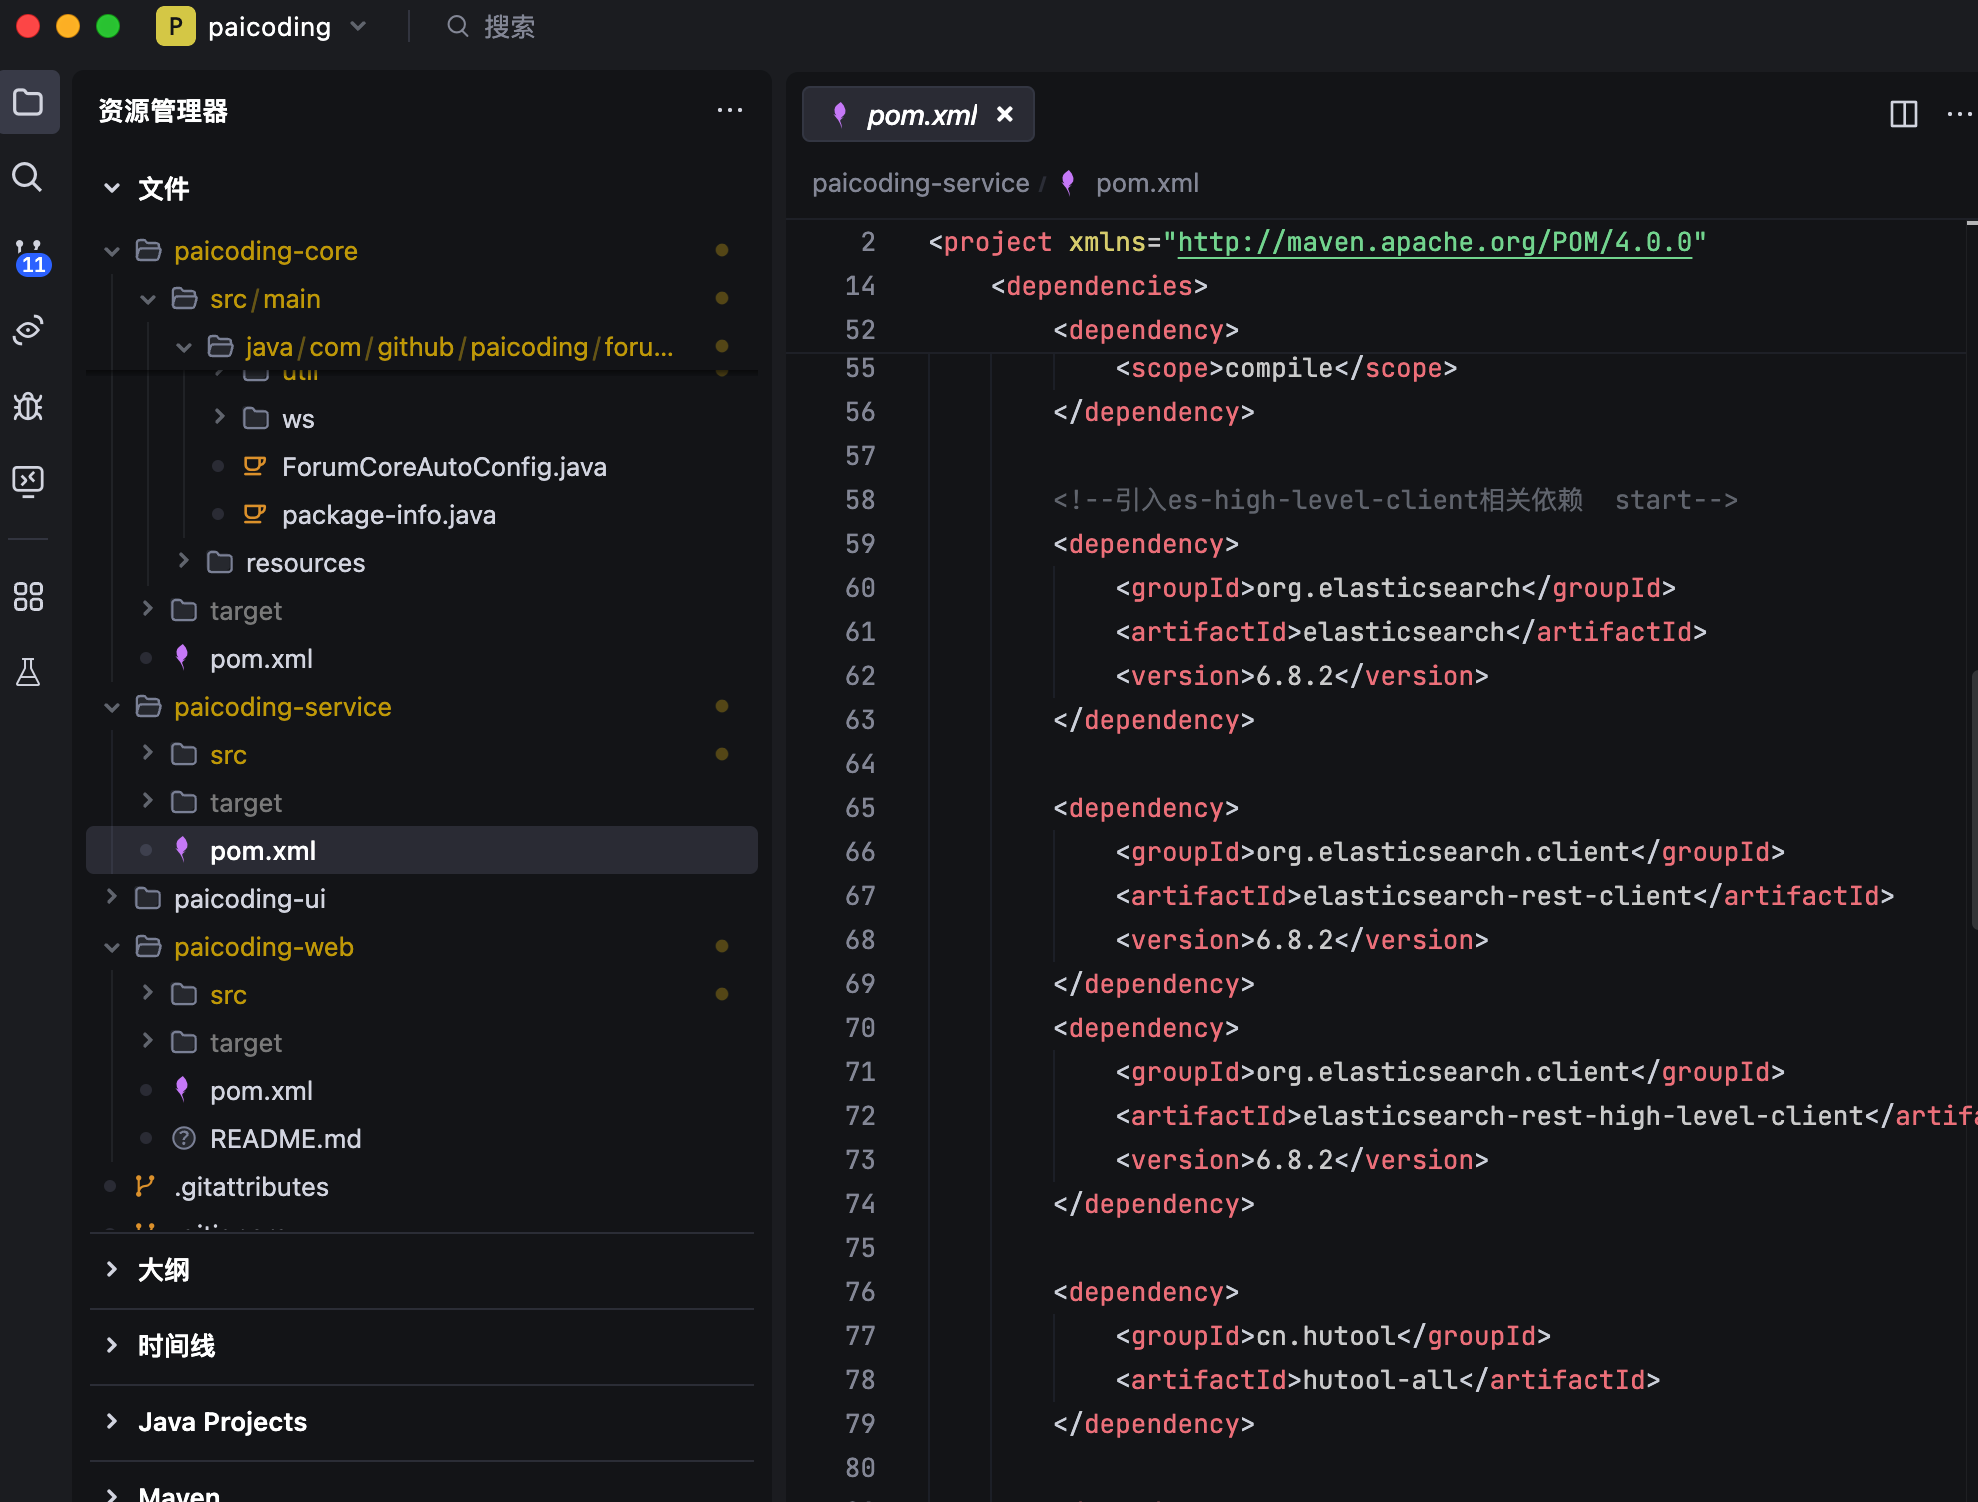
Task: Click paicoding-service in the breadcrumb
Action: (x=920, y=183)
